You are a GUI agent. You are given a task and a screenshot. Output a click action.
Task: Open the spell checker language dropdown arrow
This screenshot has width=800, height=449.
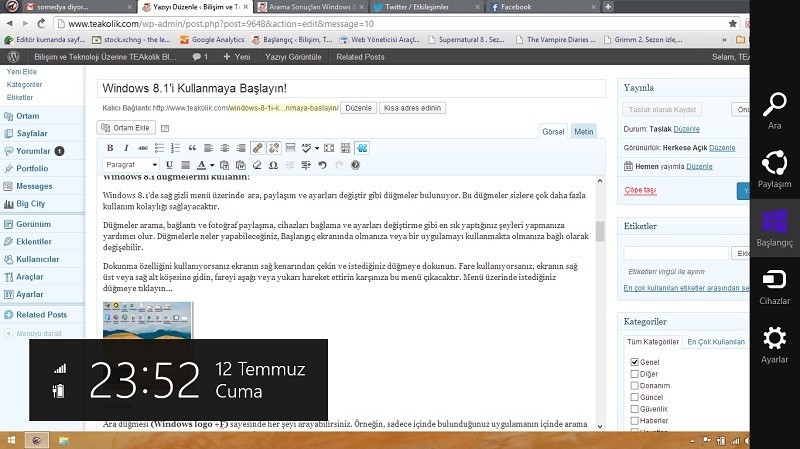click(x=317, y=148)
